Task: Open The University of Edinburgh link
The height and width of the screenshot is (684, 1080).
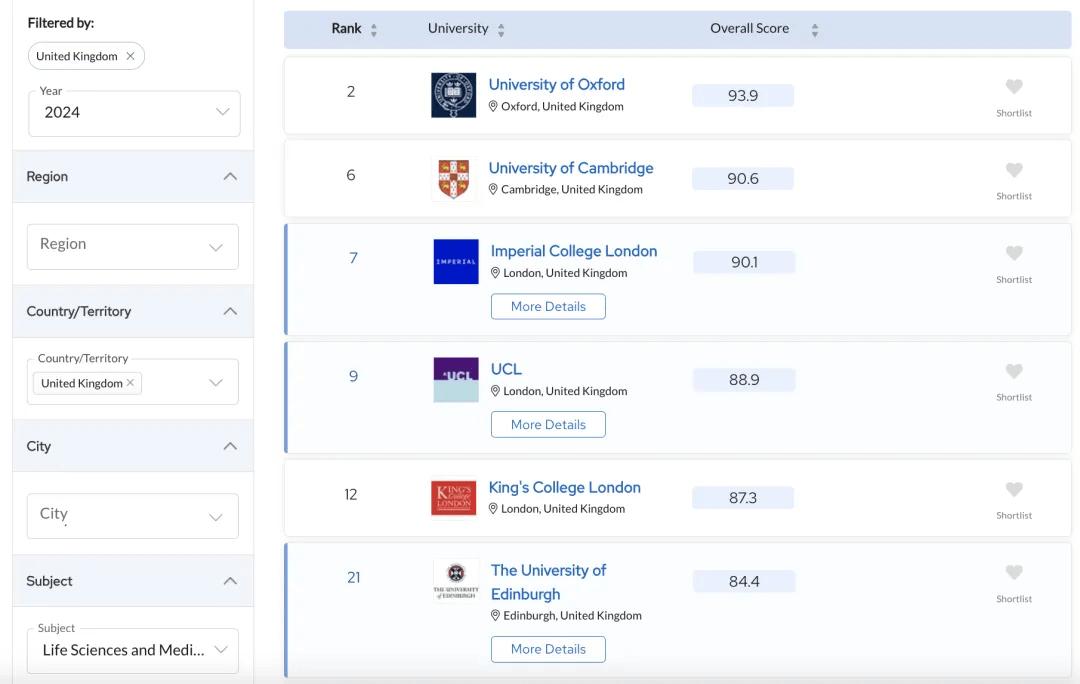Action: click(x=548, y=582)
